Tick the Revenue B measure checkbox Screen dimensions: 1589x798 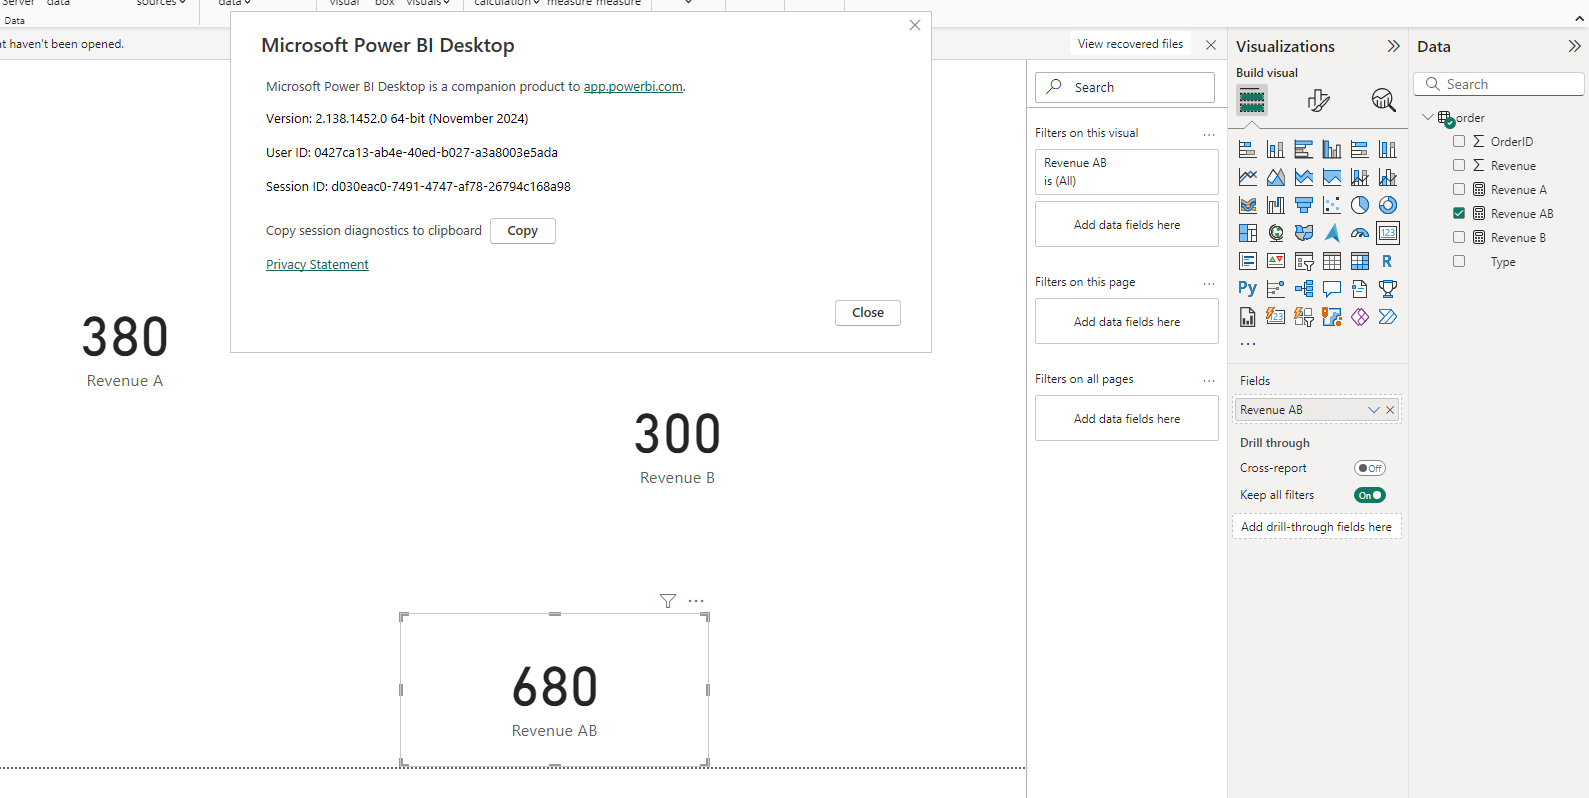[1459, 237]
